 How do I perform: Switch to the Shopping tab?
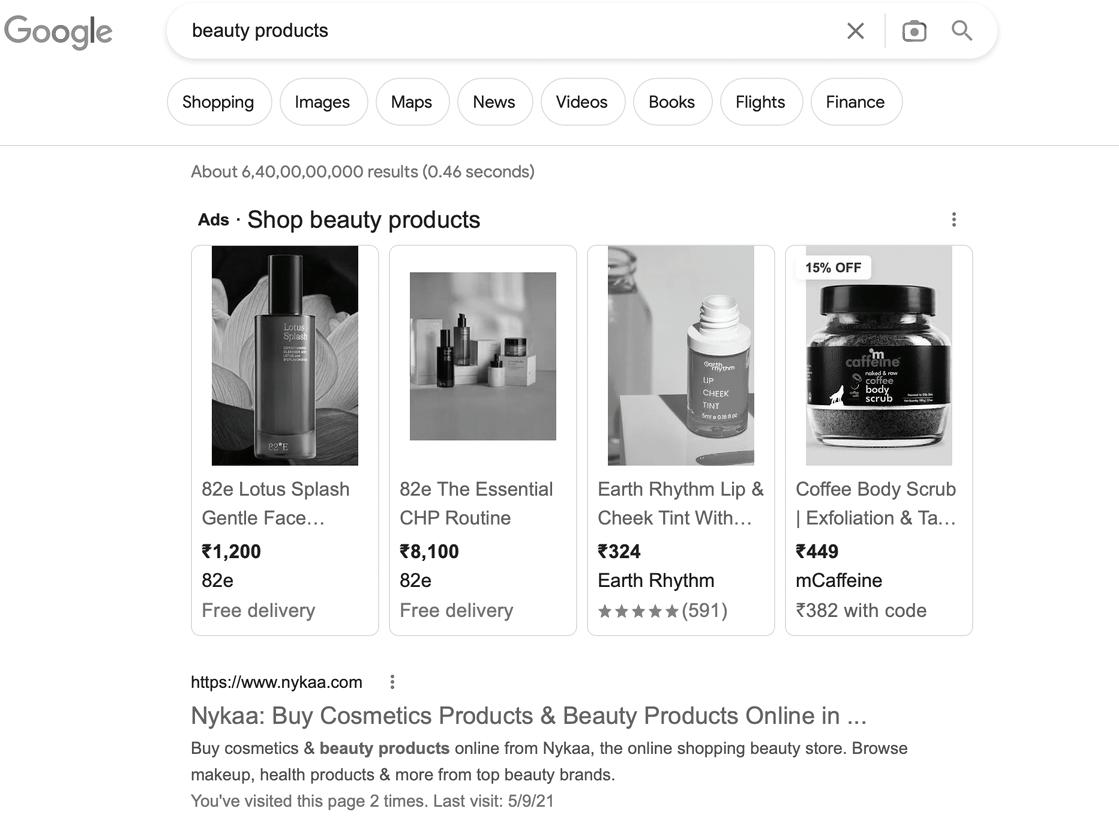[x=218, y=102]
